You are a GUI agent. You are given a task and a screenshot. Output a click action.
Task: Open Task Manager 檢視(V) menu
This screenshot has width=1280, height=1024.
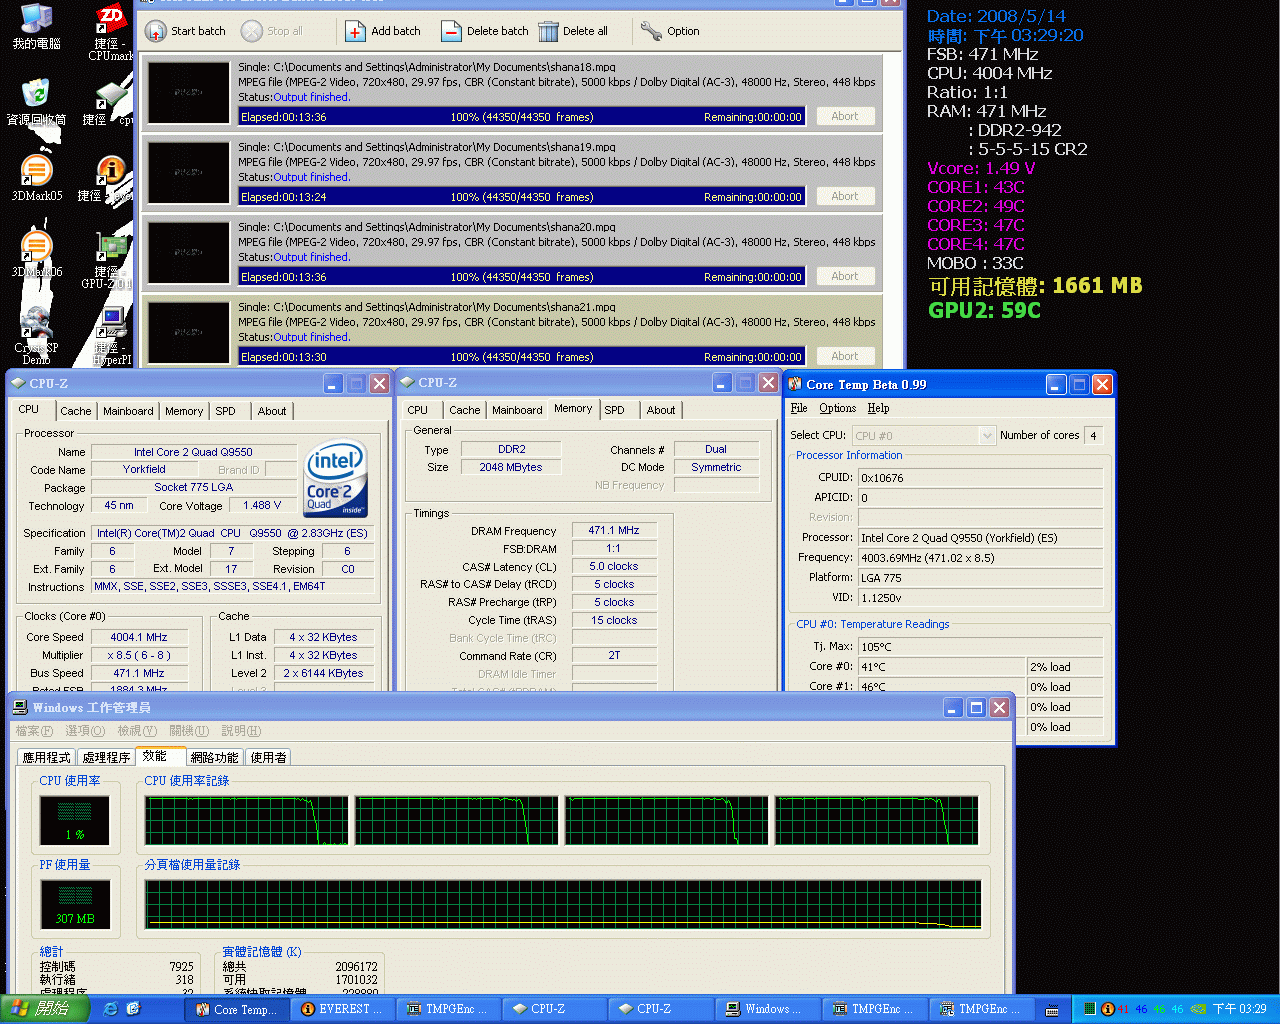click(x=137, y=731)
